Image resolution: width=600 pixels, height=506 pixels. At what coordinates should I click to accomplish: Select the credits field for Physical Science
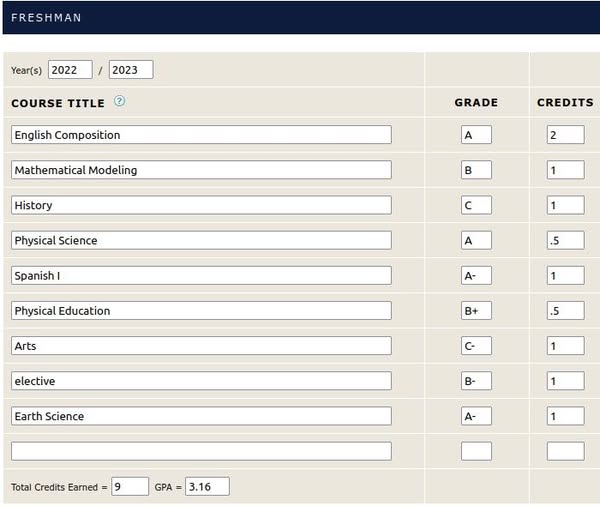coord(565,240)
